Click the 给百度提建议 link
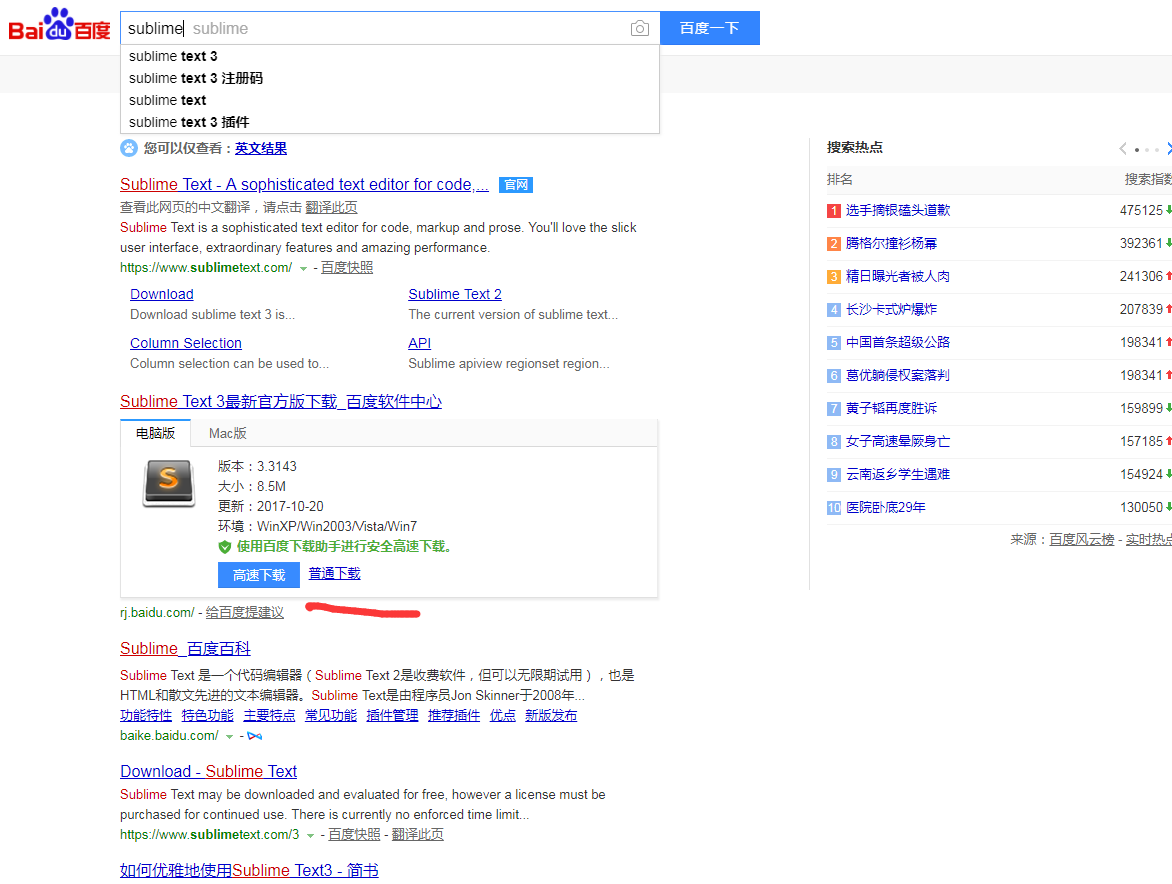The height and width of the screenshot is (884, 1172). click(x=244, y=612)
